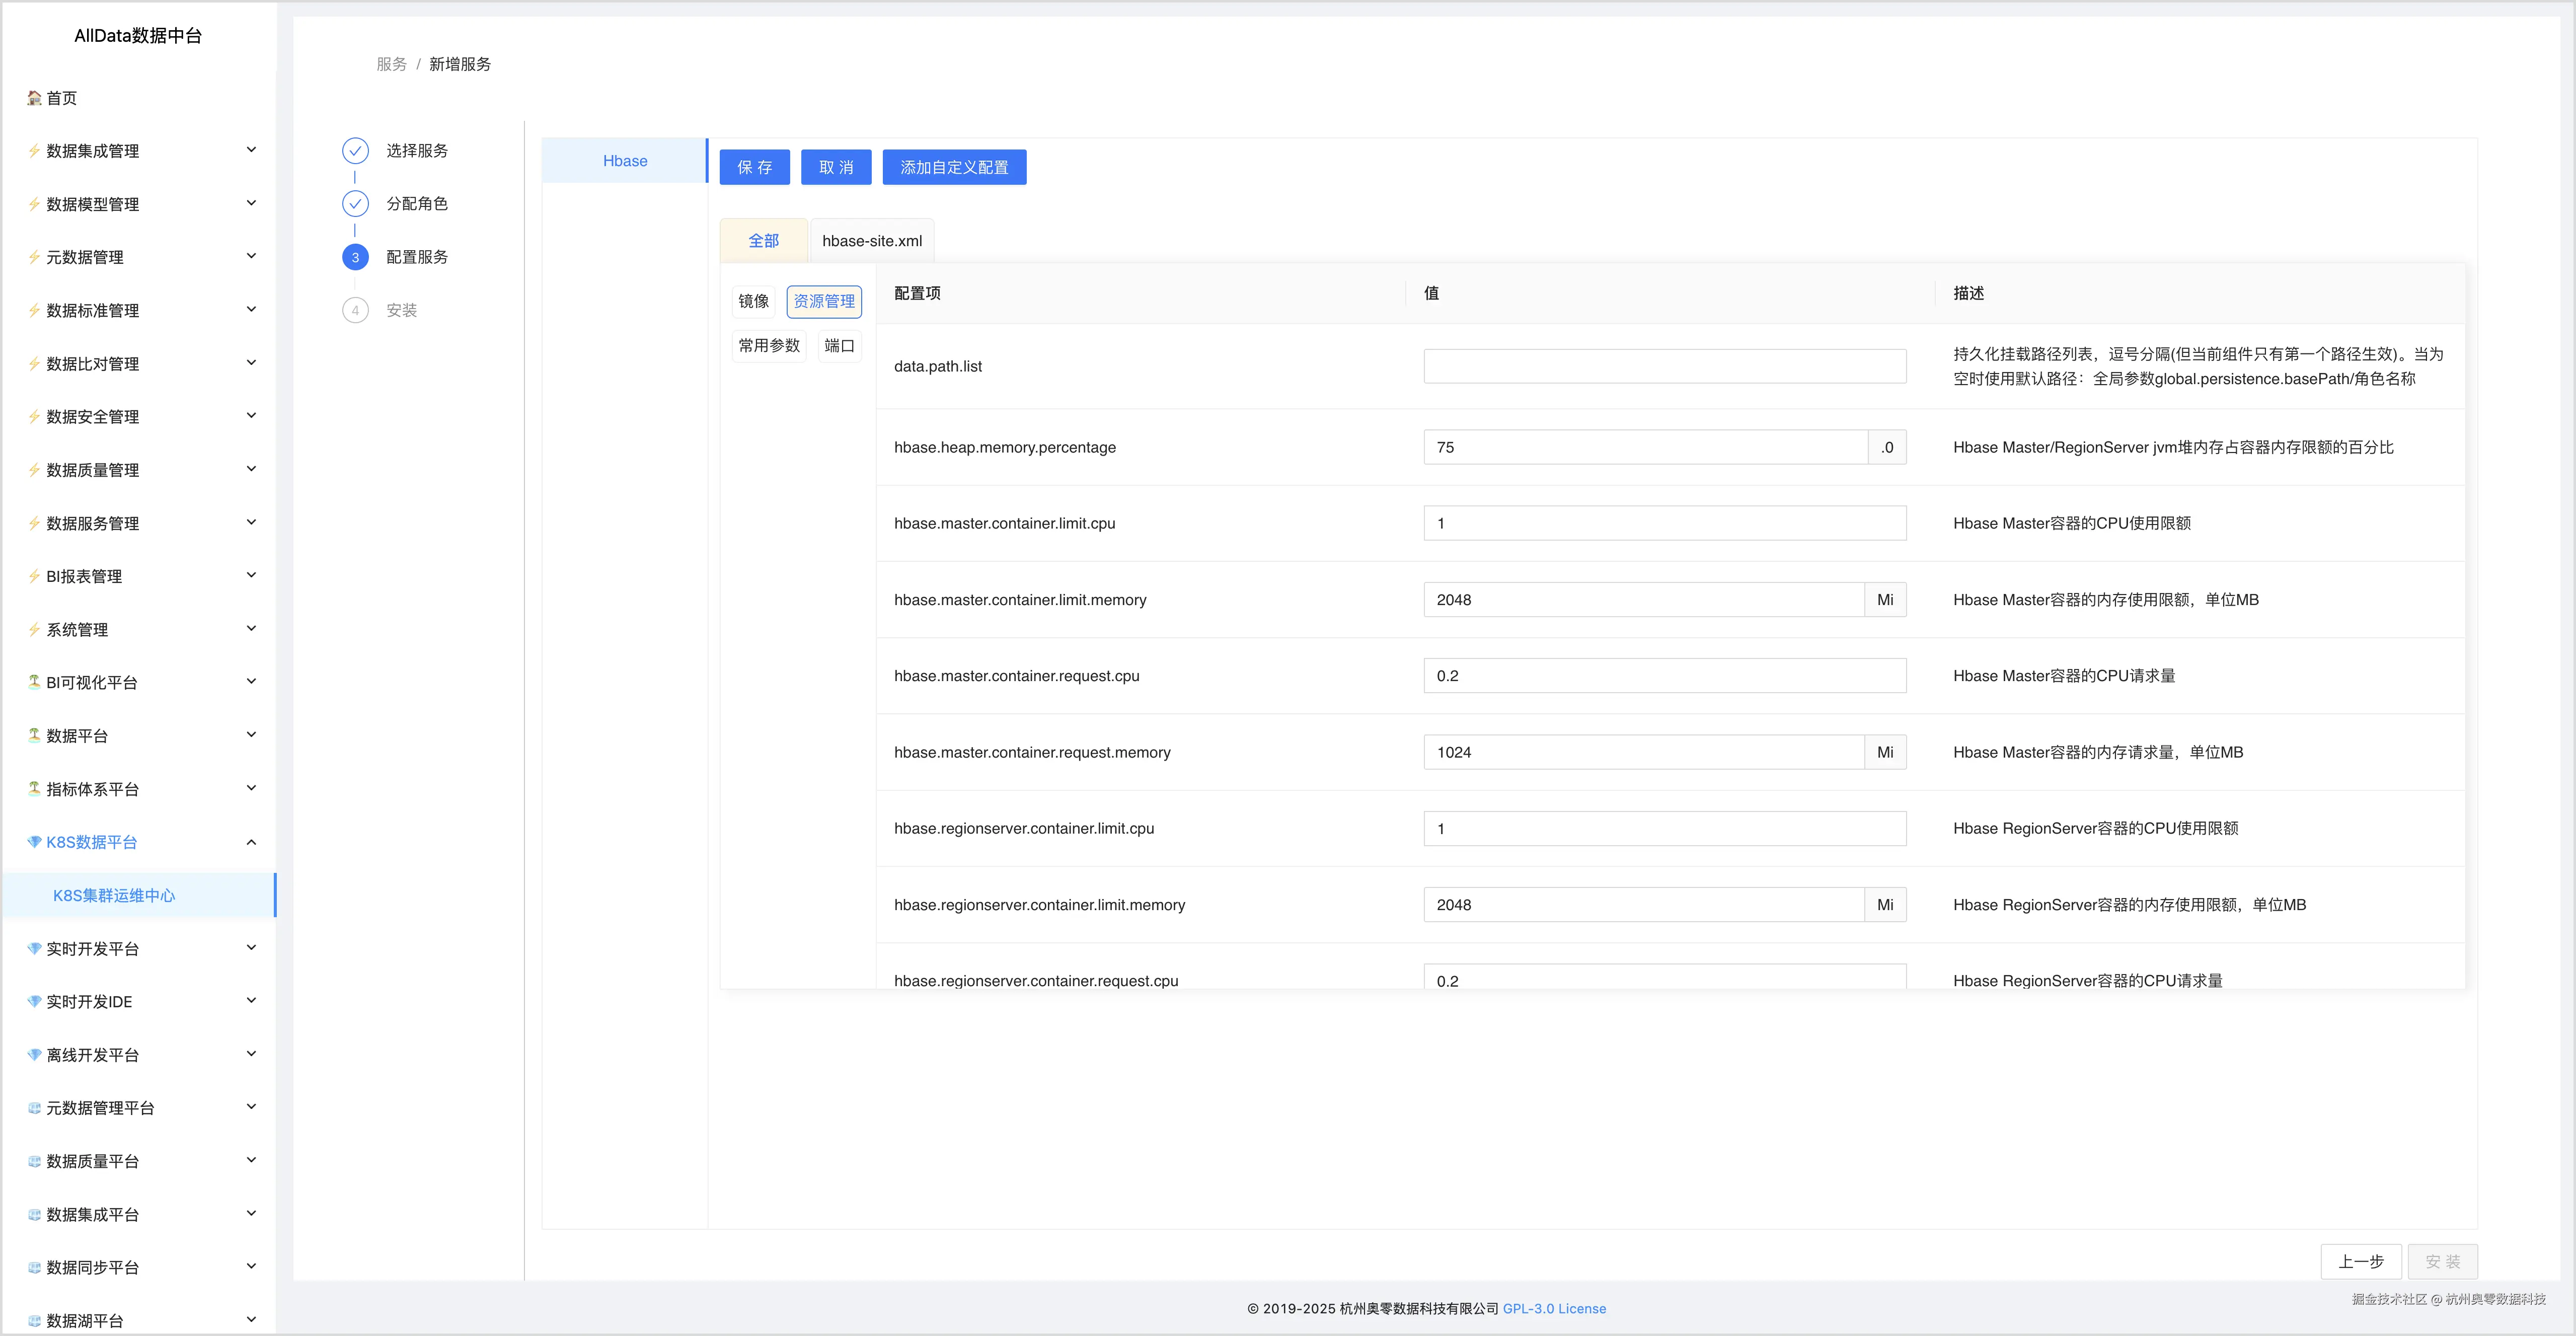Image resolution: width=2576 pixels, height=1336 pixels.
Task: Expand the 数据质量管理 menu chevron
Action: pos(251,469)
